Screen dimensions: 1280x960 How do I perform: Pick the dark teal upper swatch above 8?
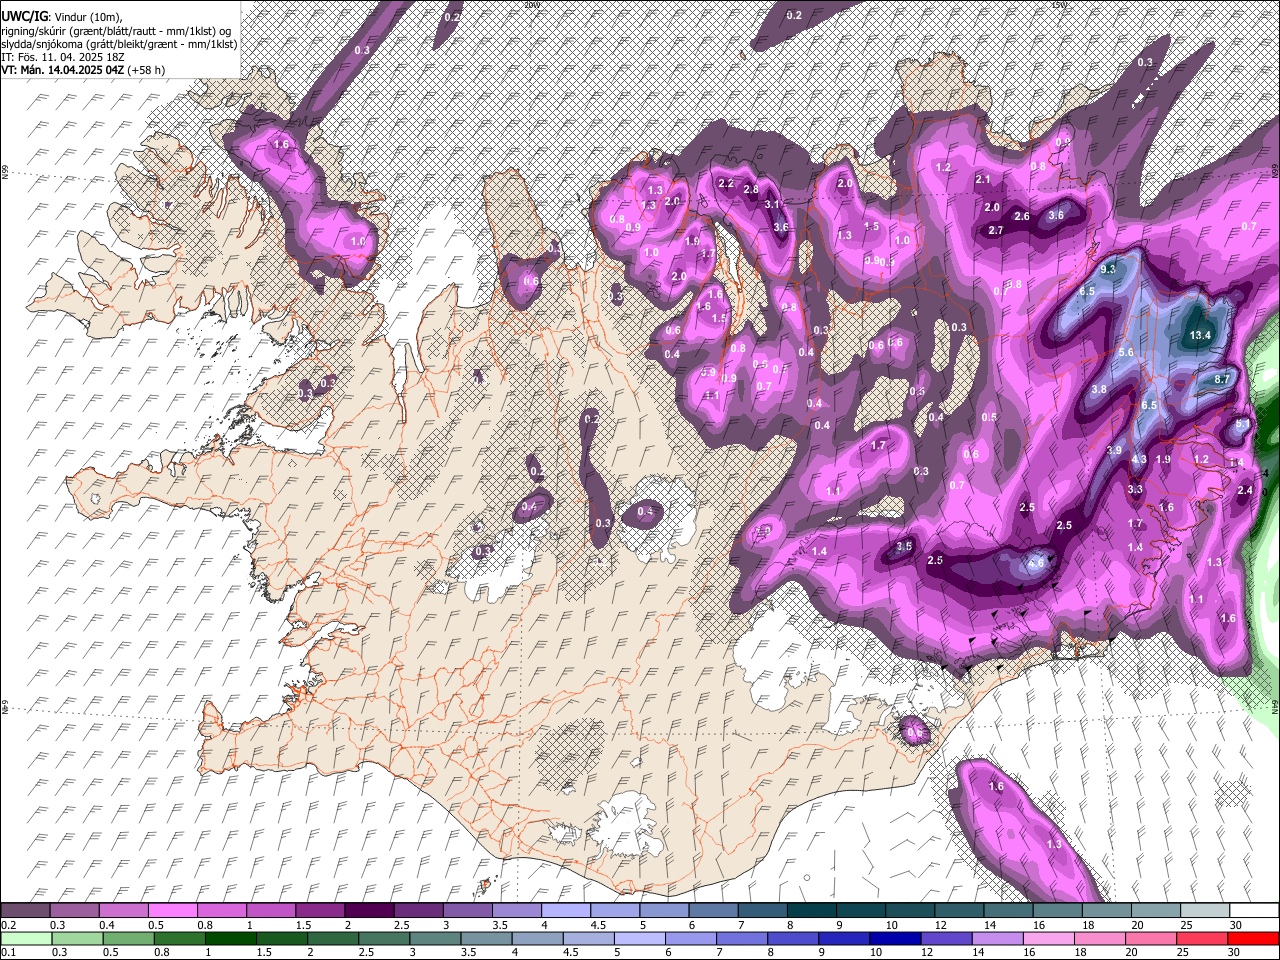coord(810,910)
